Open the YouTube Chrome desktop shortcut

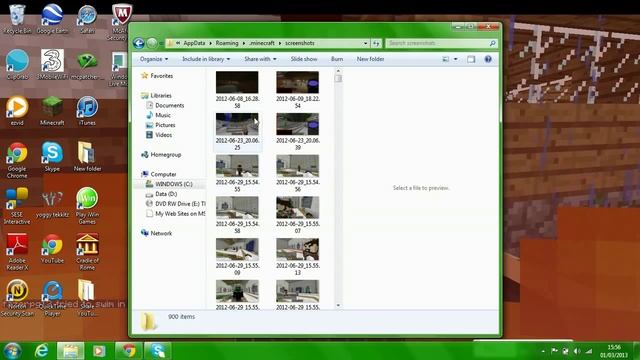click(x=52, y=249)
